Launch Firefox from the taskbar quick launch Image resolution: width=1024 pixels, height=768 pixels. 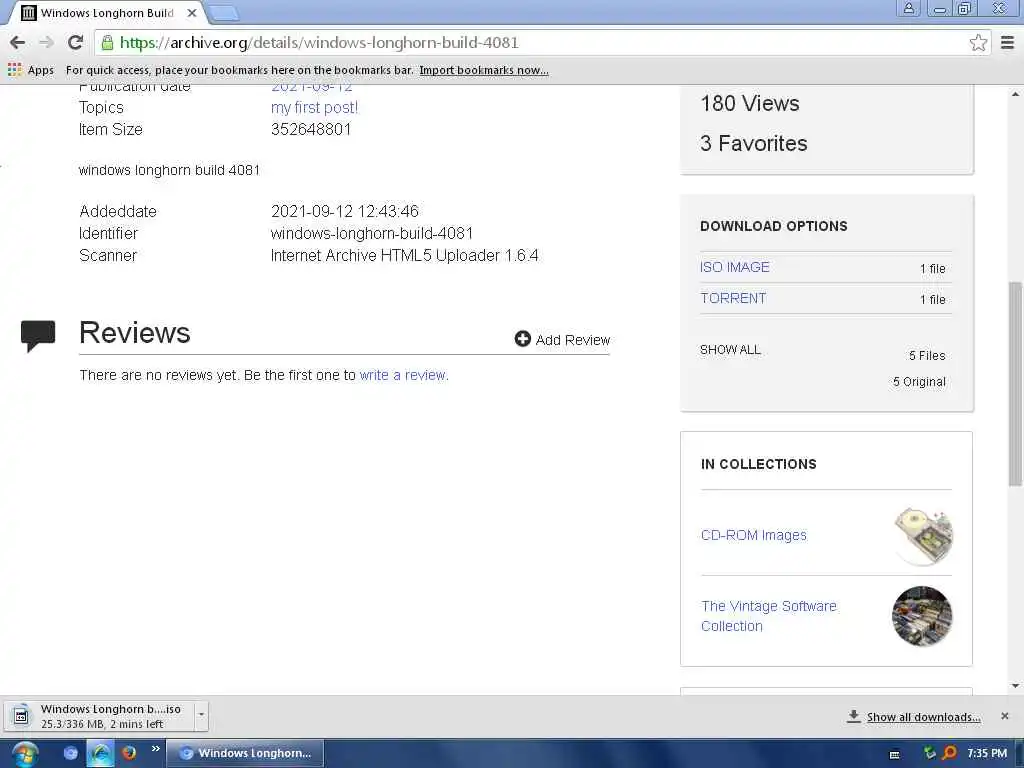click(x=129, y=753)
